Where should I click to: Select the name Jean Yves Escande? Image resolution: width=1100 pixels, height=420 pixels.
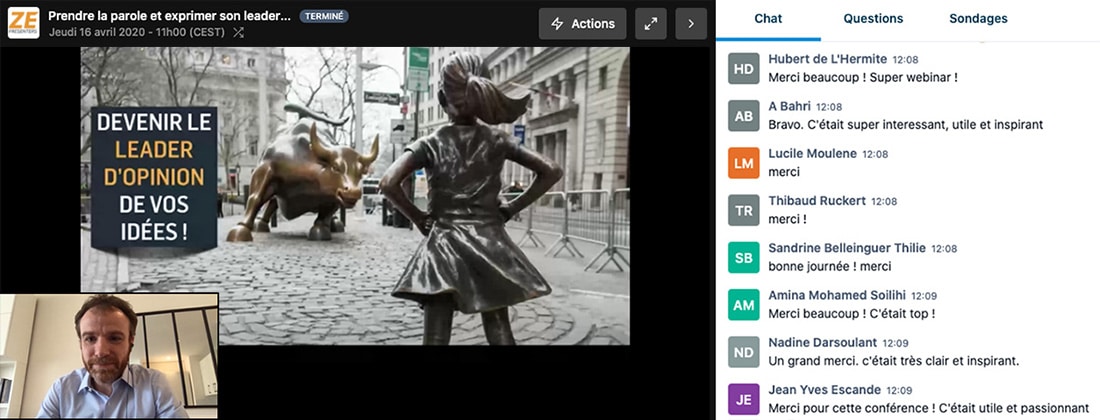(824, 390)
